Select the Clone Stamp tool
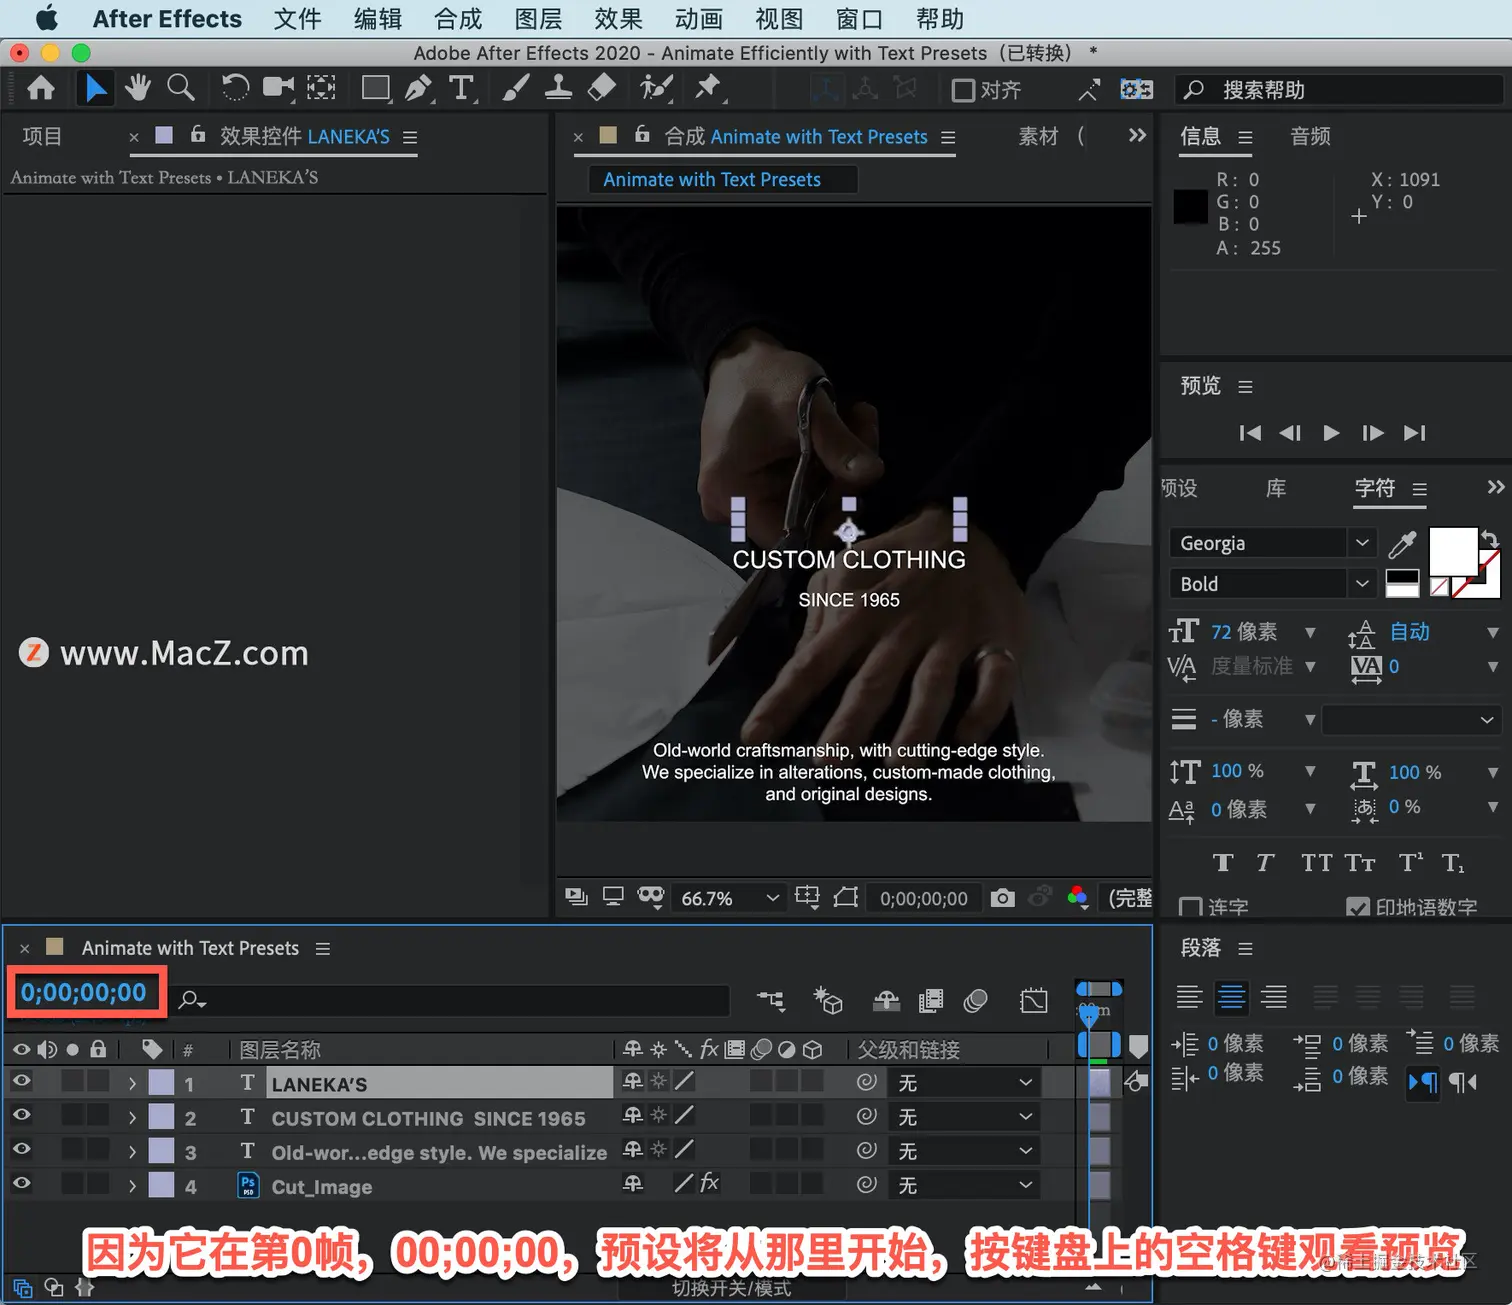Image resolution: width=1512 pixels, height=1305 pixels. [558, 89]
